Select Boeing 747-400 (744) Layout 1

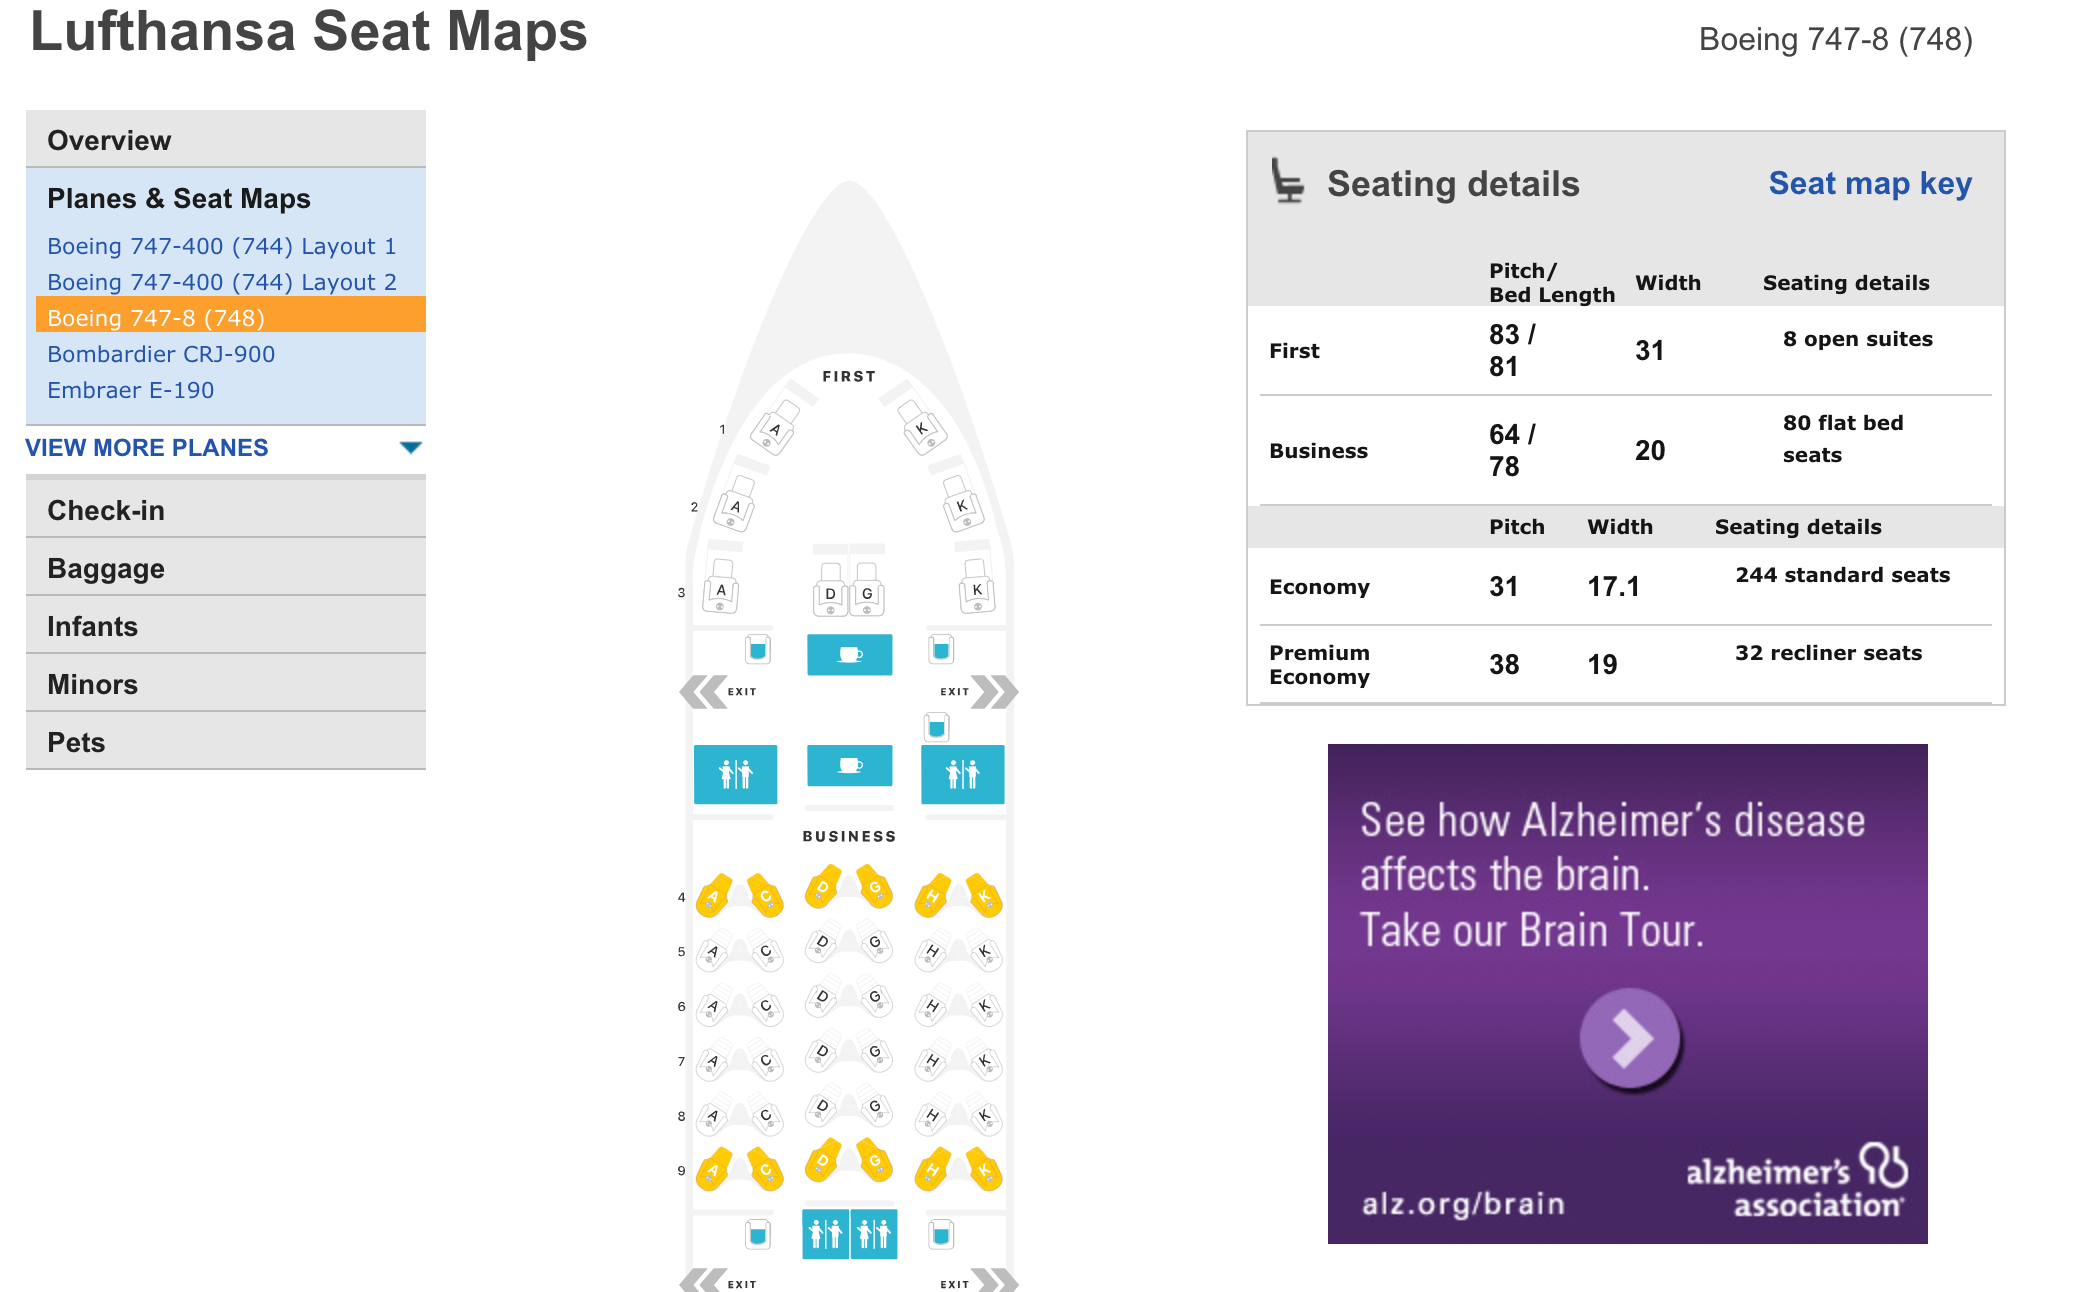point(221,246)
